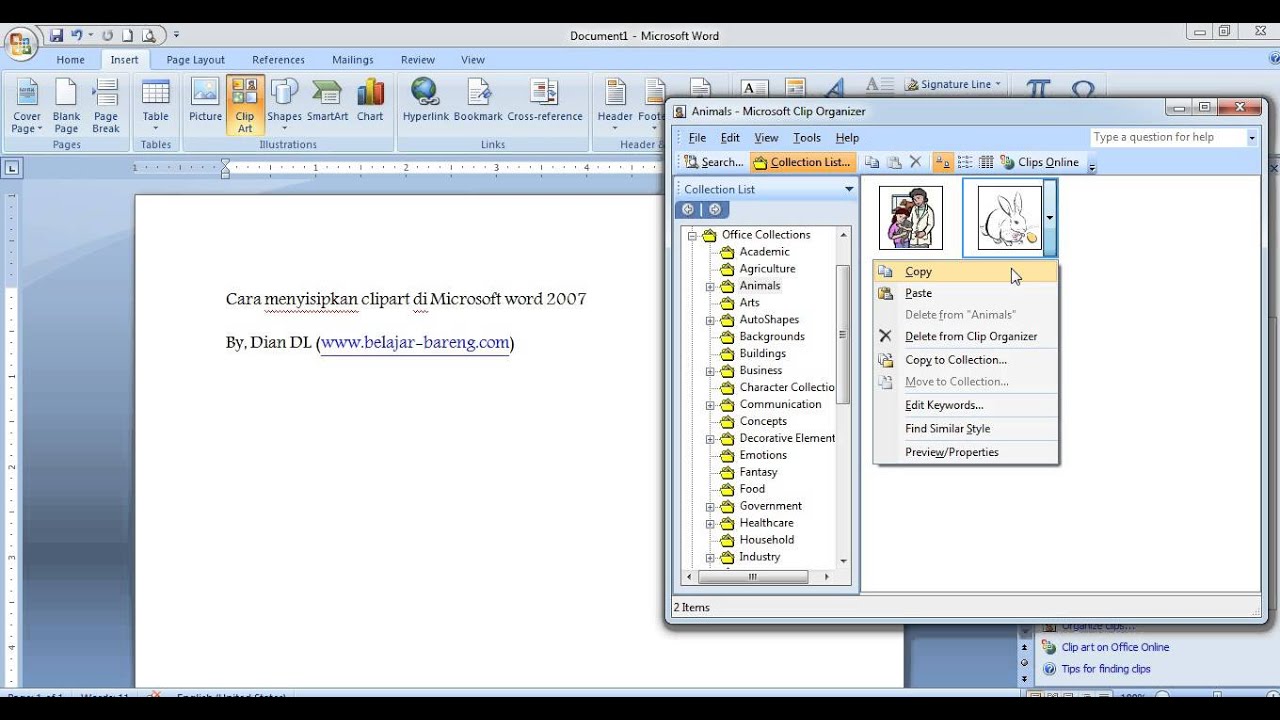1280x720 pixels.
Task: Expand the Animals folder node
Action: [x=710, y=286]
